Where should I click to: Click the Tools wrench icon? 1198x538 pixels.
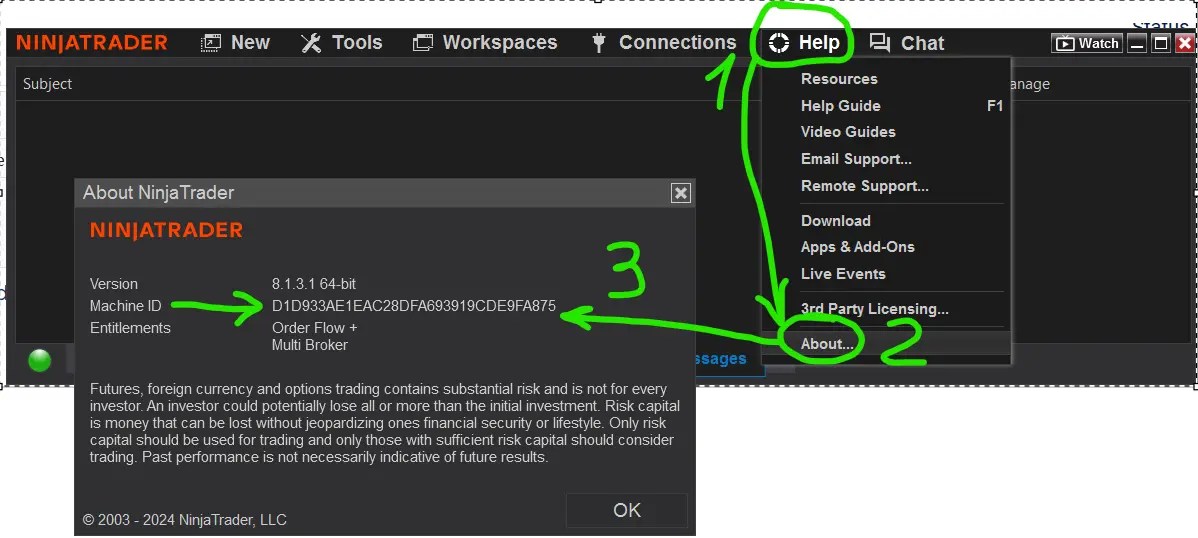(311, 43)
